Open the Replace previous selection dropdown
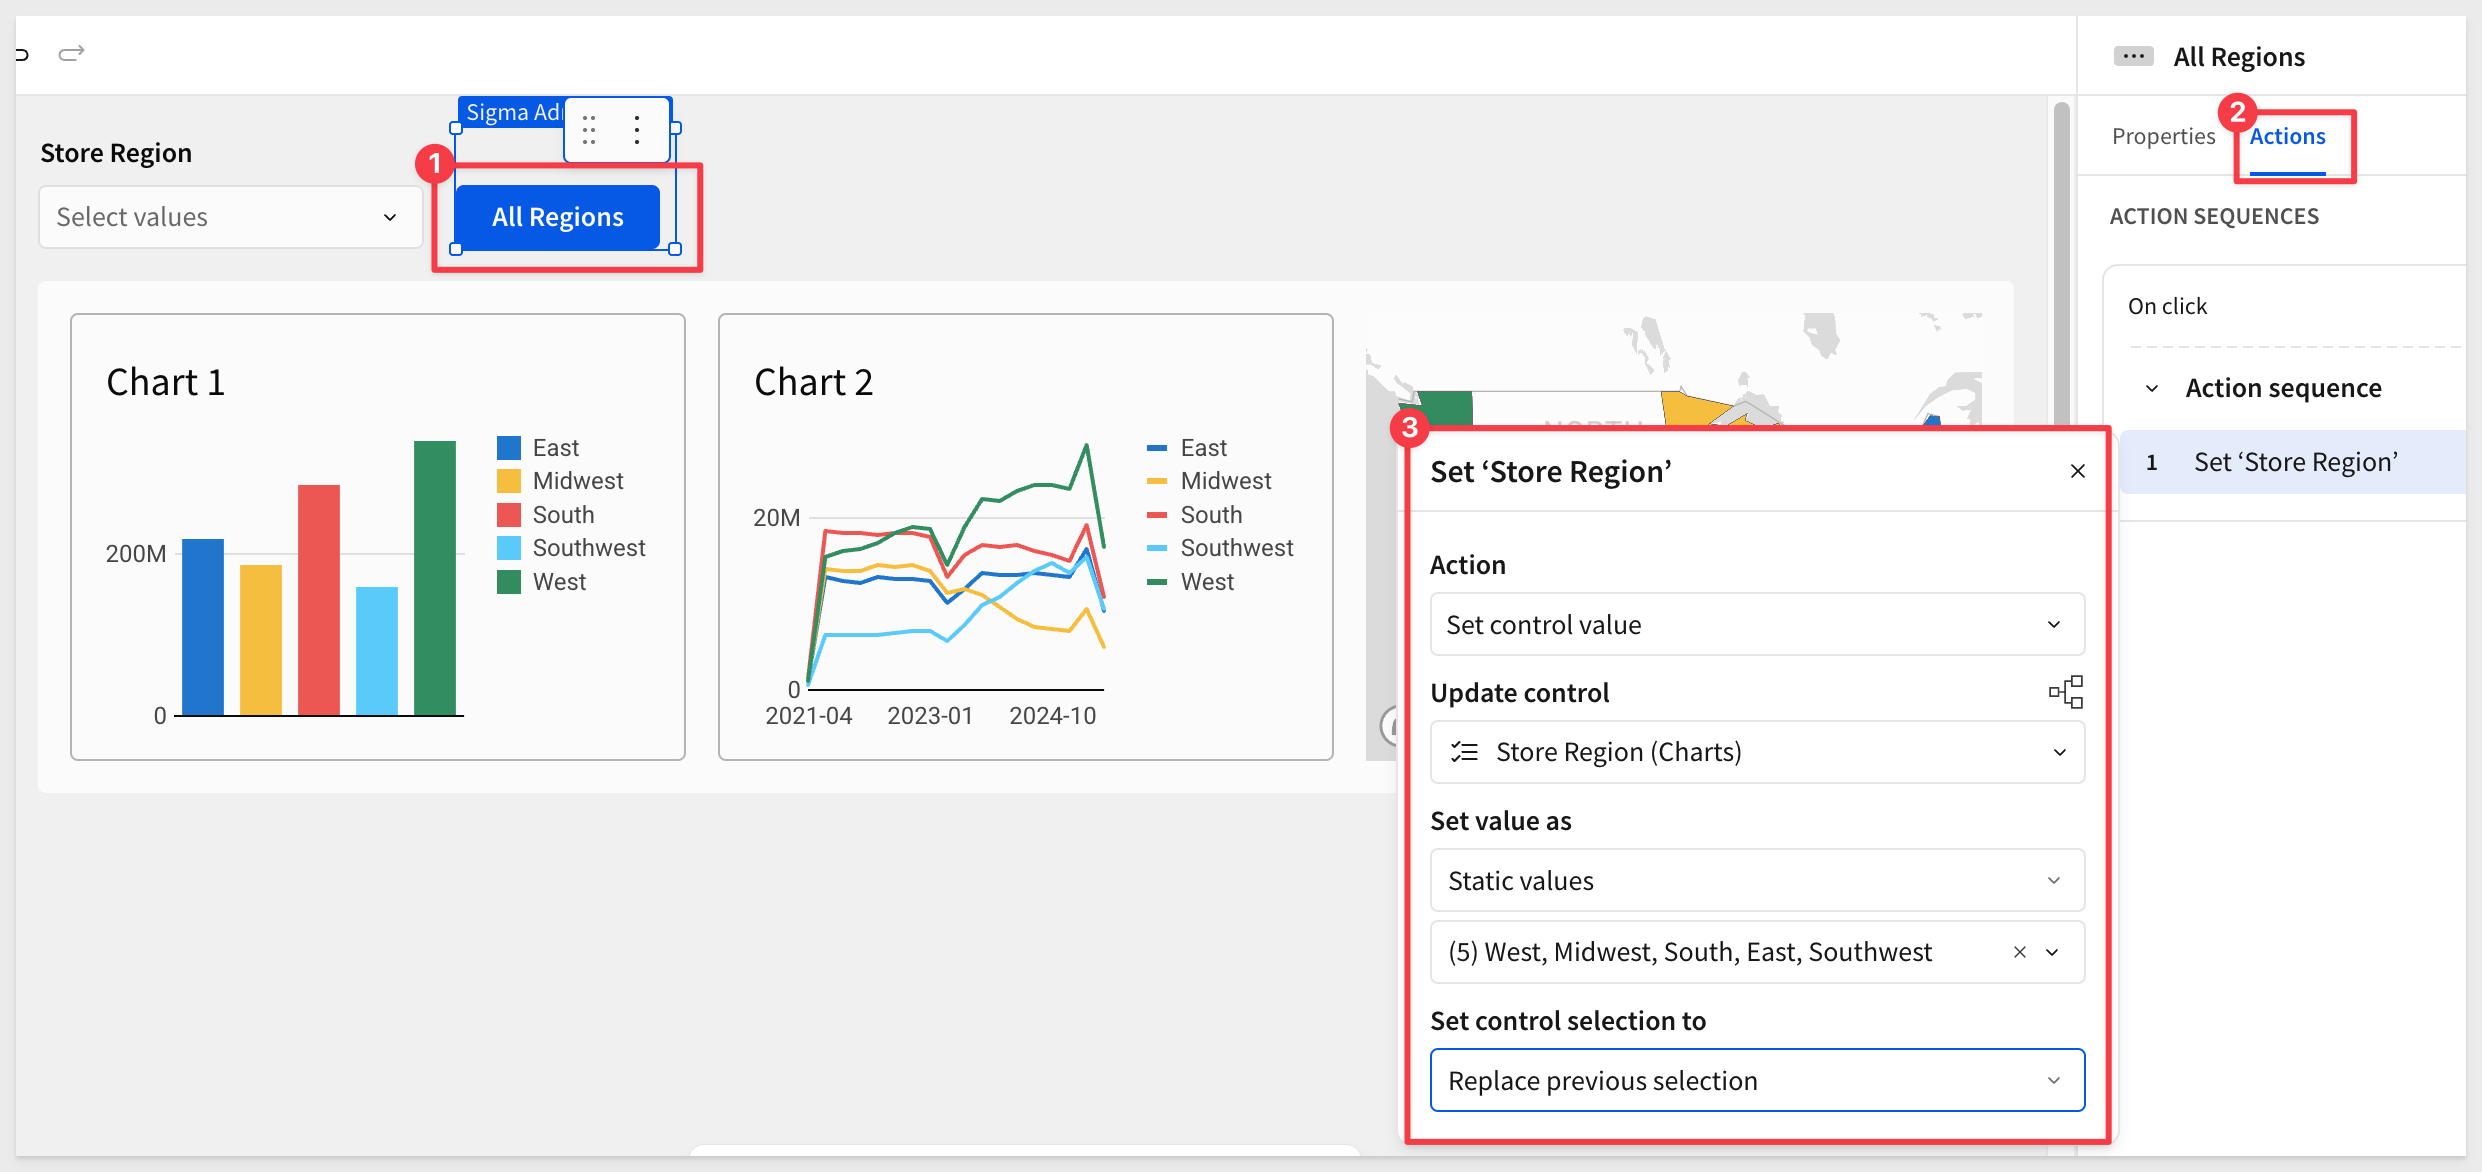 [1757, 1081]
